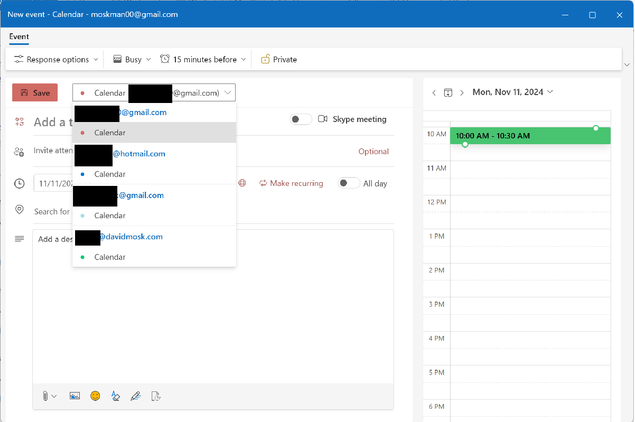
Task: Click the hotmail.com account header
Action: [154, 153]
